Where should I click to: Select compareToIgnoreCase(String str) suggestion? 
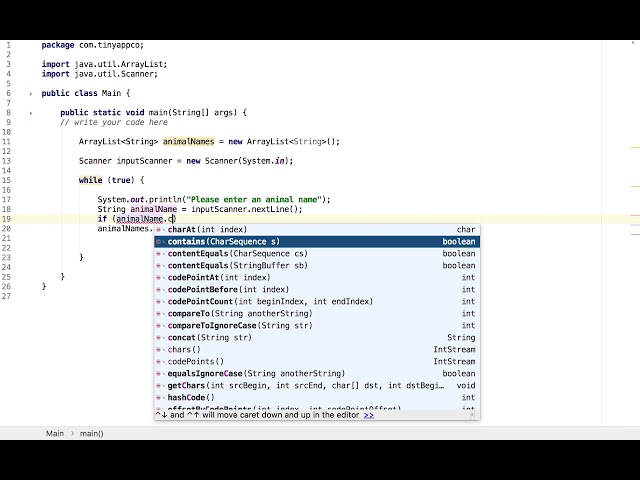click(x=317, y=325)
